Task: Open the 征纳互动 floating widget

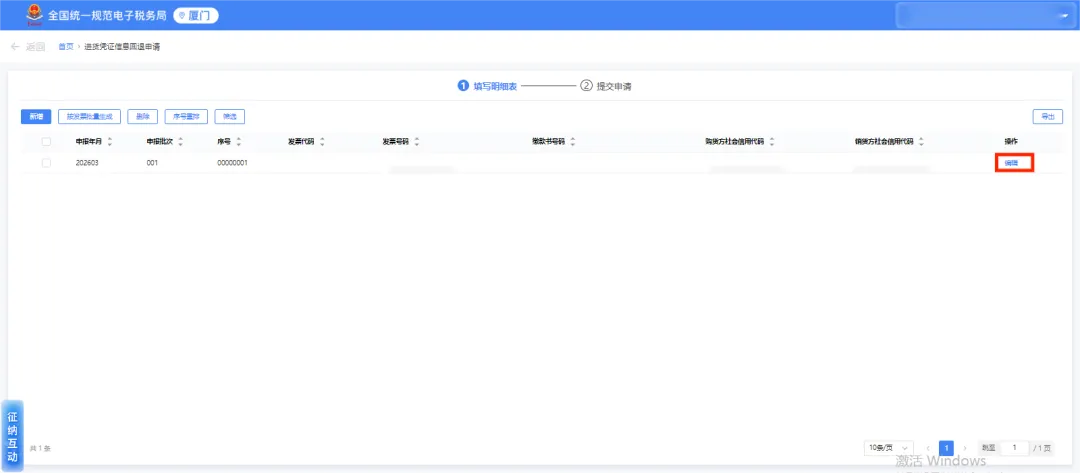Action: click(12, 436)
